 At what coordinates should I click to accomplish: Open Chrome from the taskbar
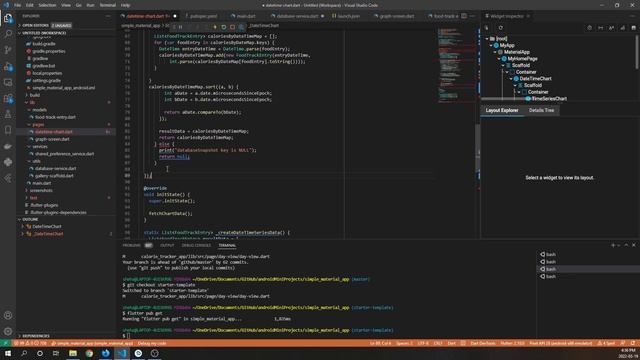89,353
